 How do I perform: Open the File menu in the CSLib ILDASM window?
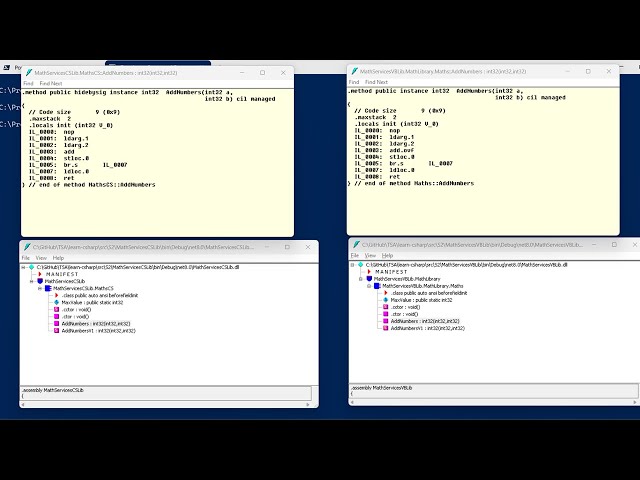25,258
